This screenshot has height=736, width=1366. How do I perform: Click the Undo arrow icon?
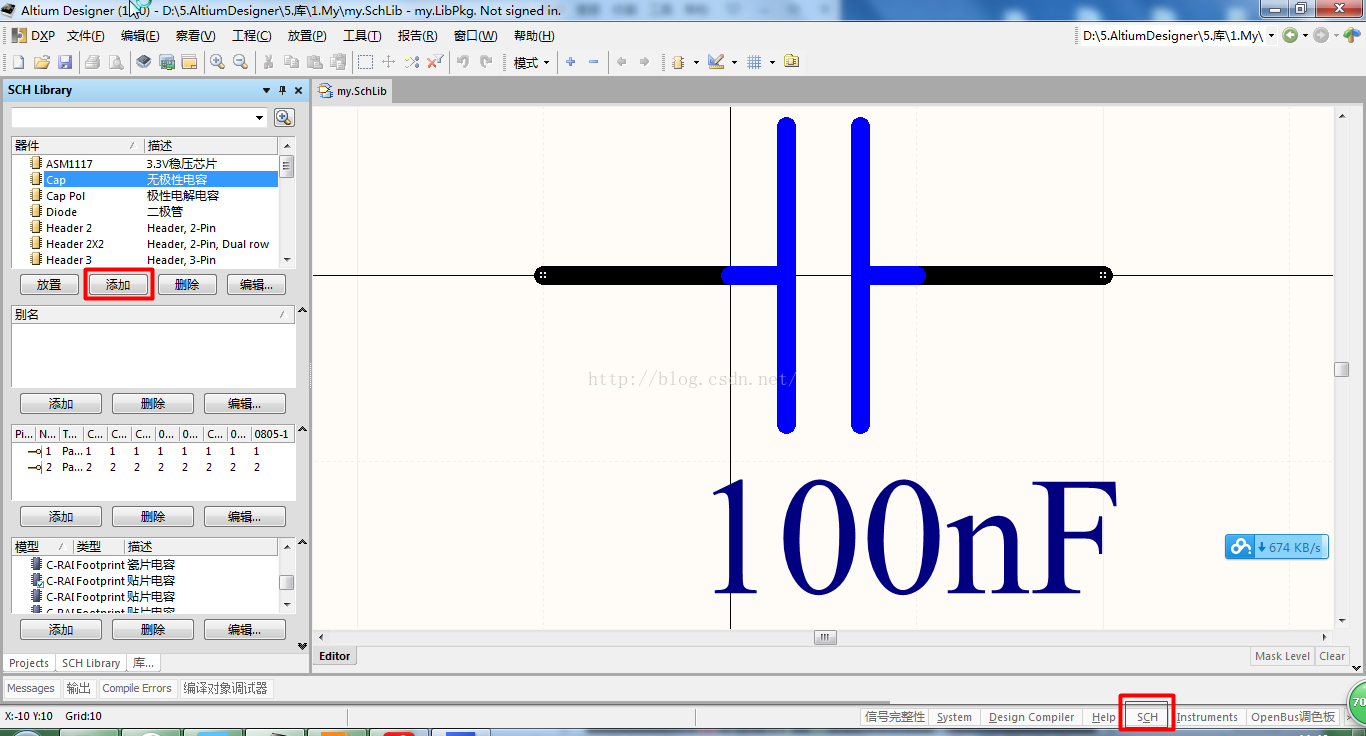463,62
